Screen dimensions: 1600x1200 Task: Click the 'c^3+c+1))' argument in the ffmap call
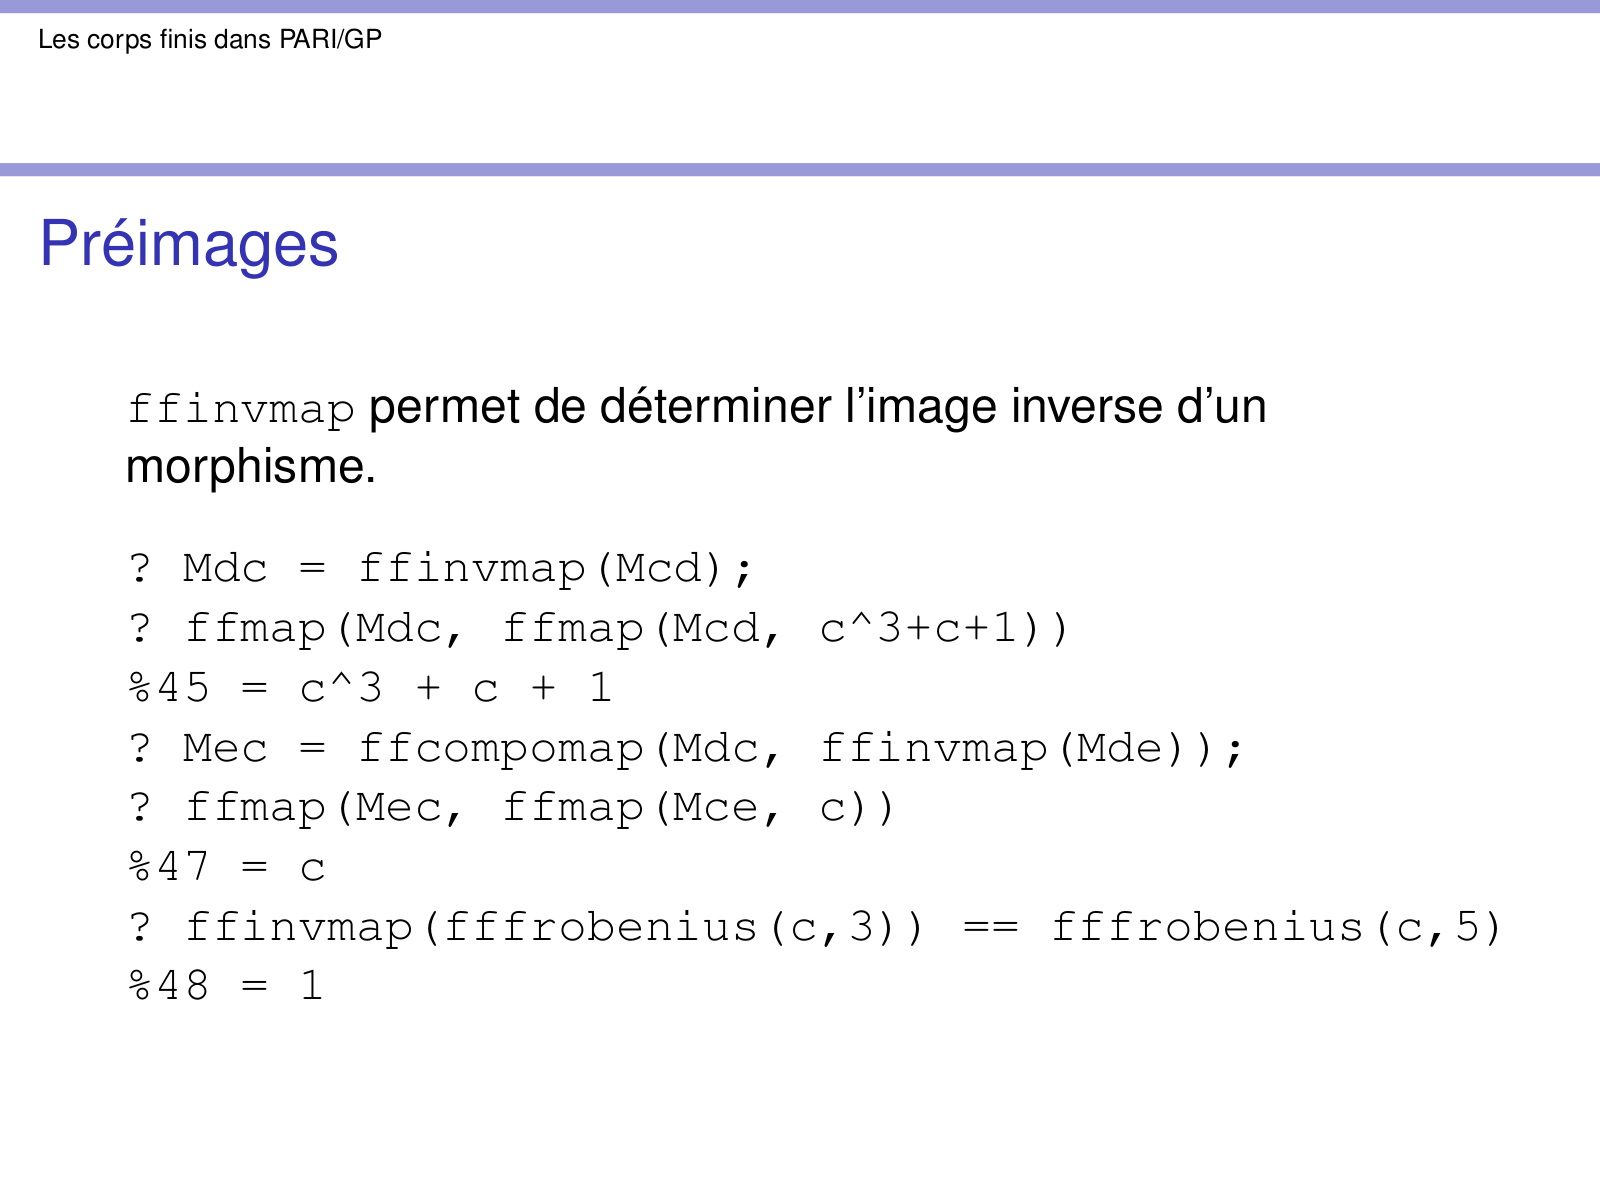click(x=945, y=629)
